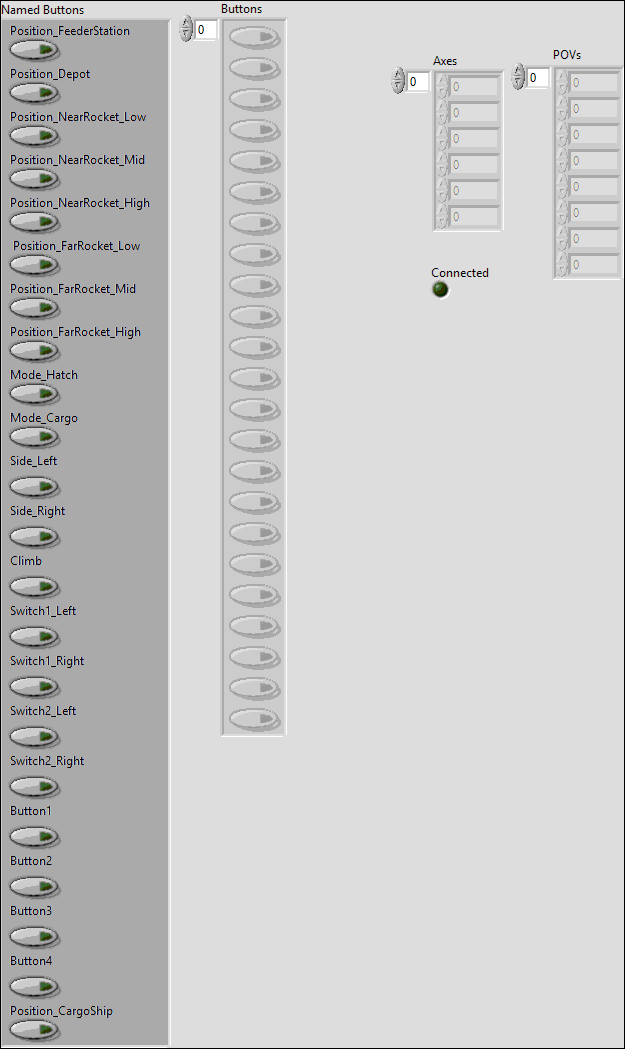This screenshot has height=1049, width=625.
Task: Toggle the Switch1_Right button
Action: tap(34, 686)
